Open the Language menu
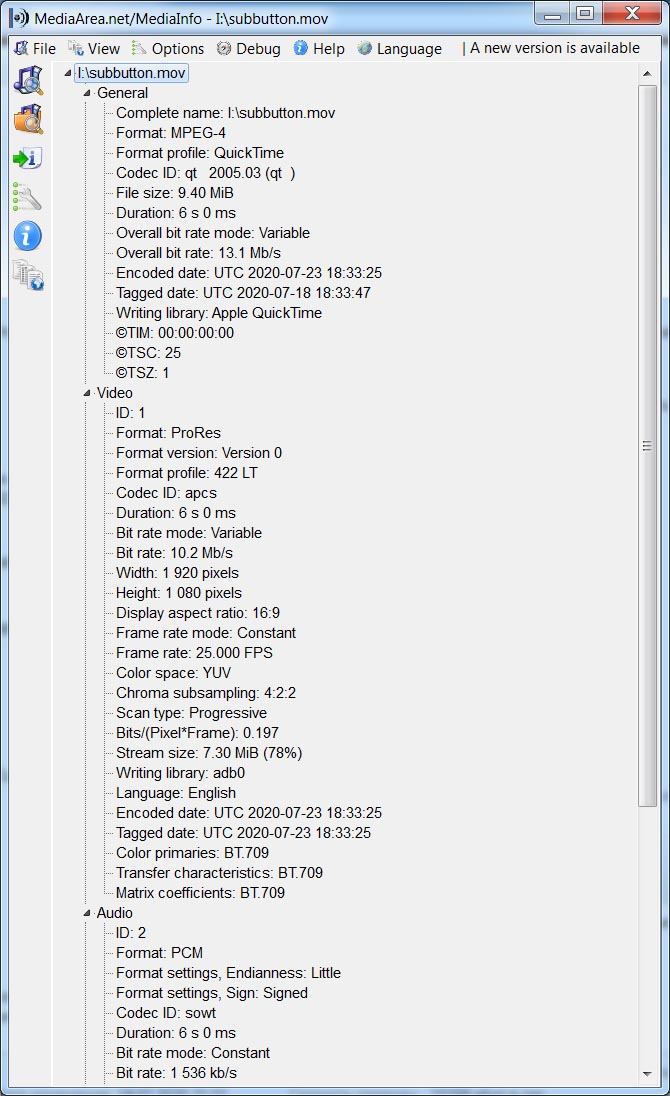 400,48
